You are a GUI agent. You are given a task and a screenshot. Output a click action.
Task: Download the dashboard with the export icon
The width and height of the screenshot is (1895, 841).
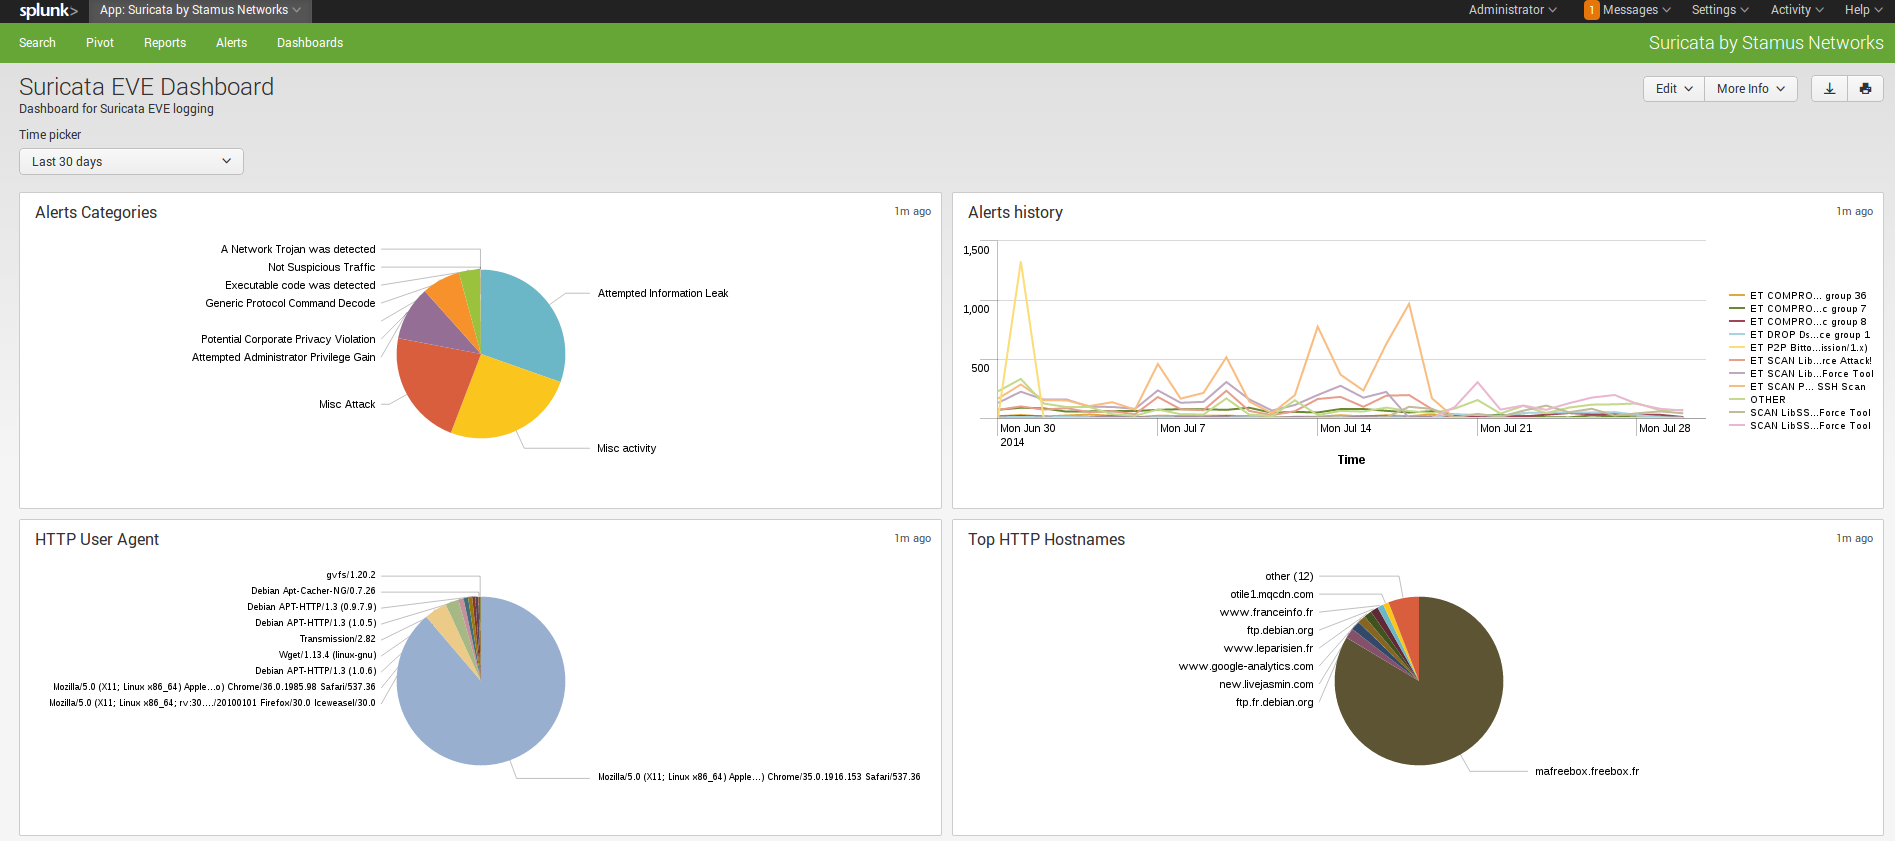pyautogui.click(x=1829, y=89)
